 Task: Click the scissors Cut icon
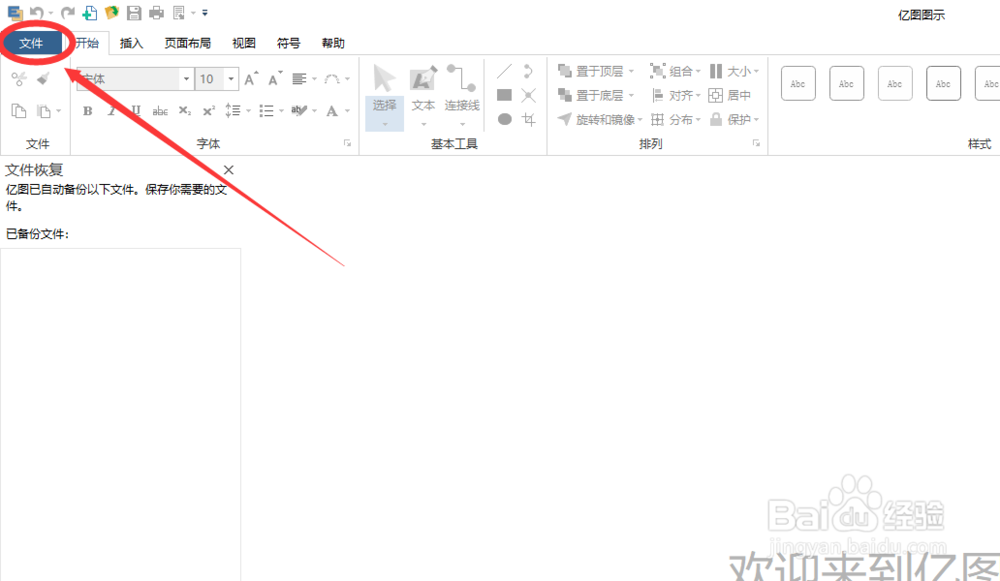[x=19, y=79]
